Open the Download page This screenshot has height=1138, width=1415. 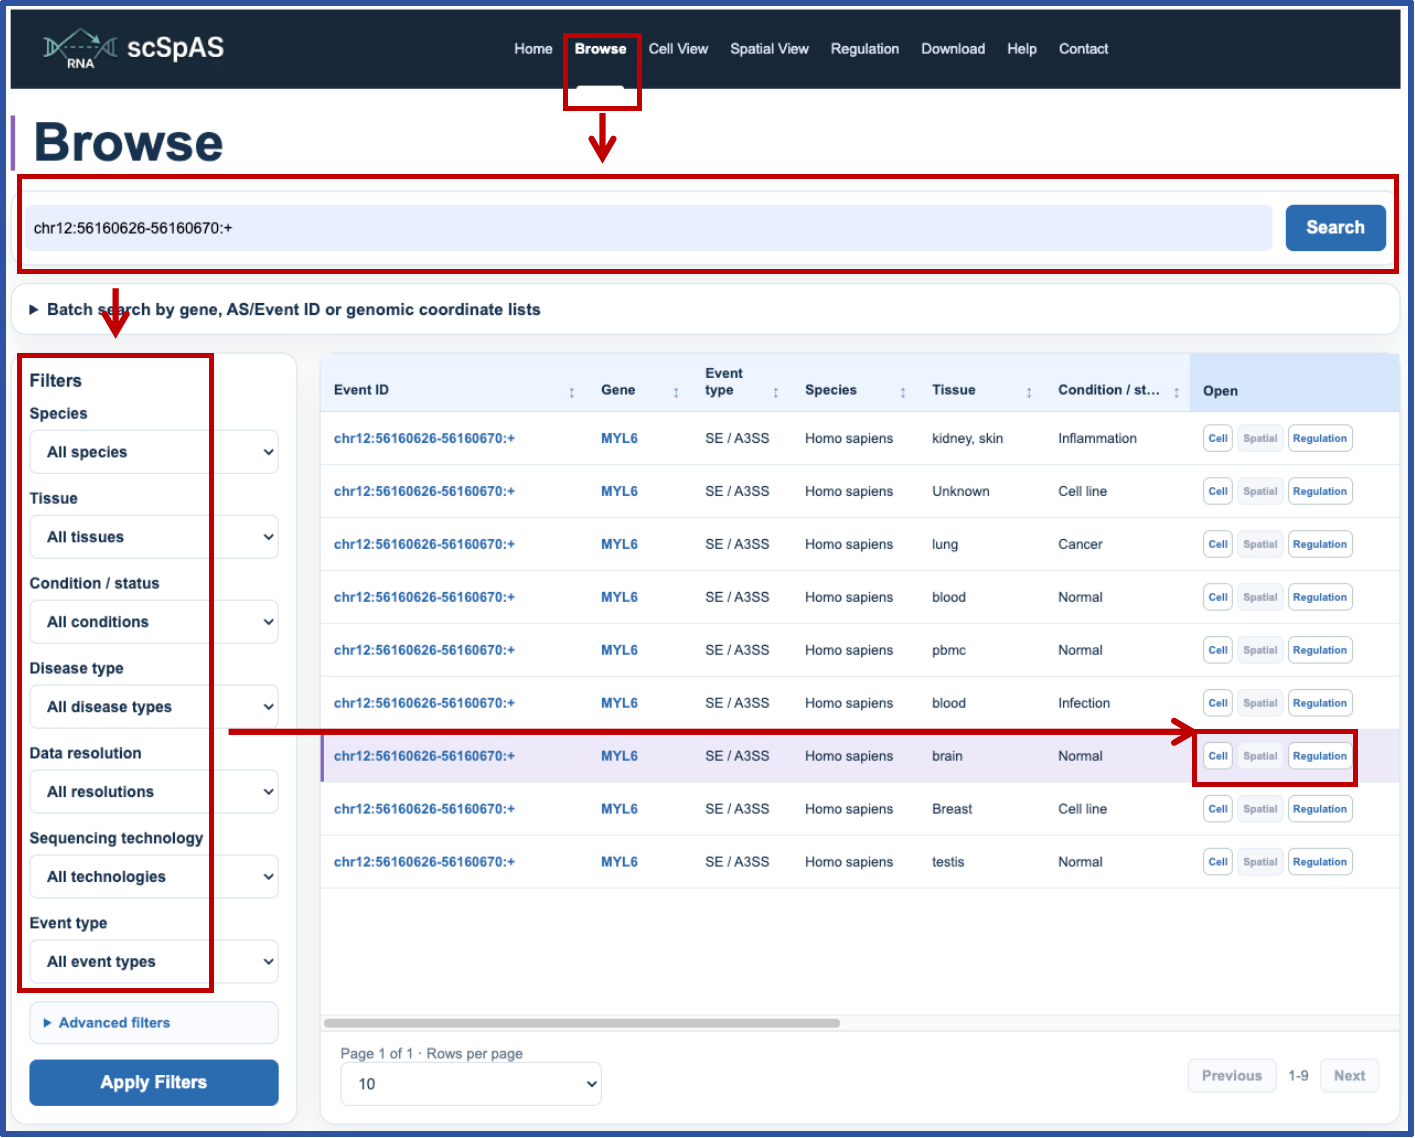953,49
